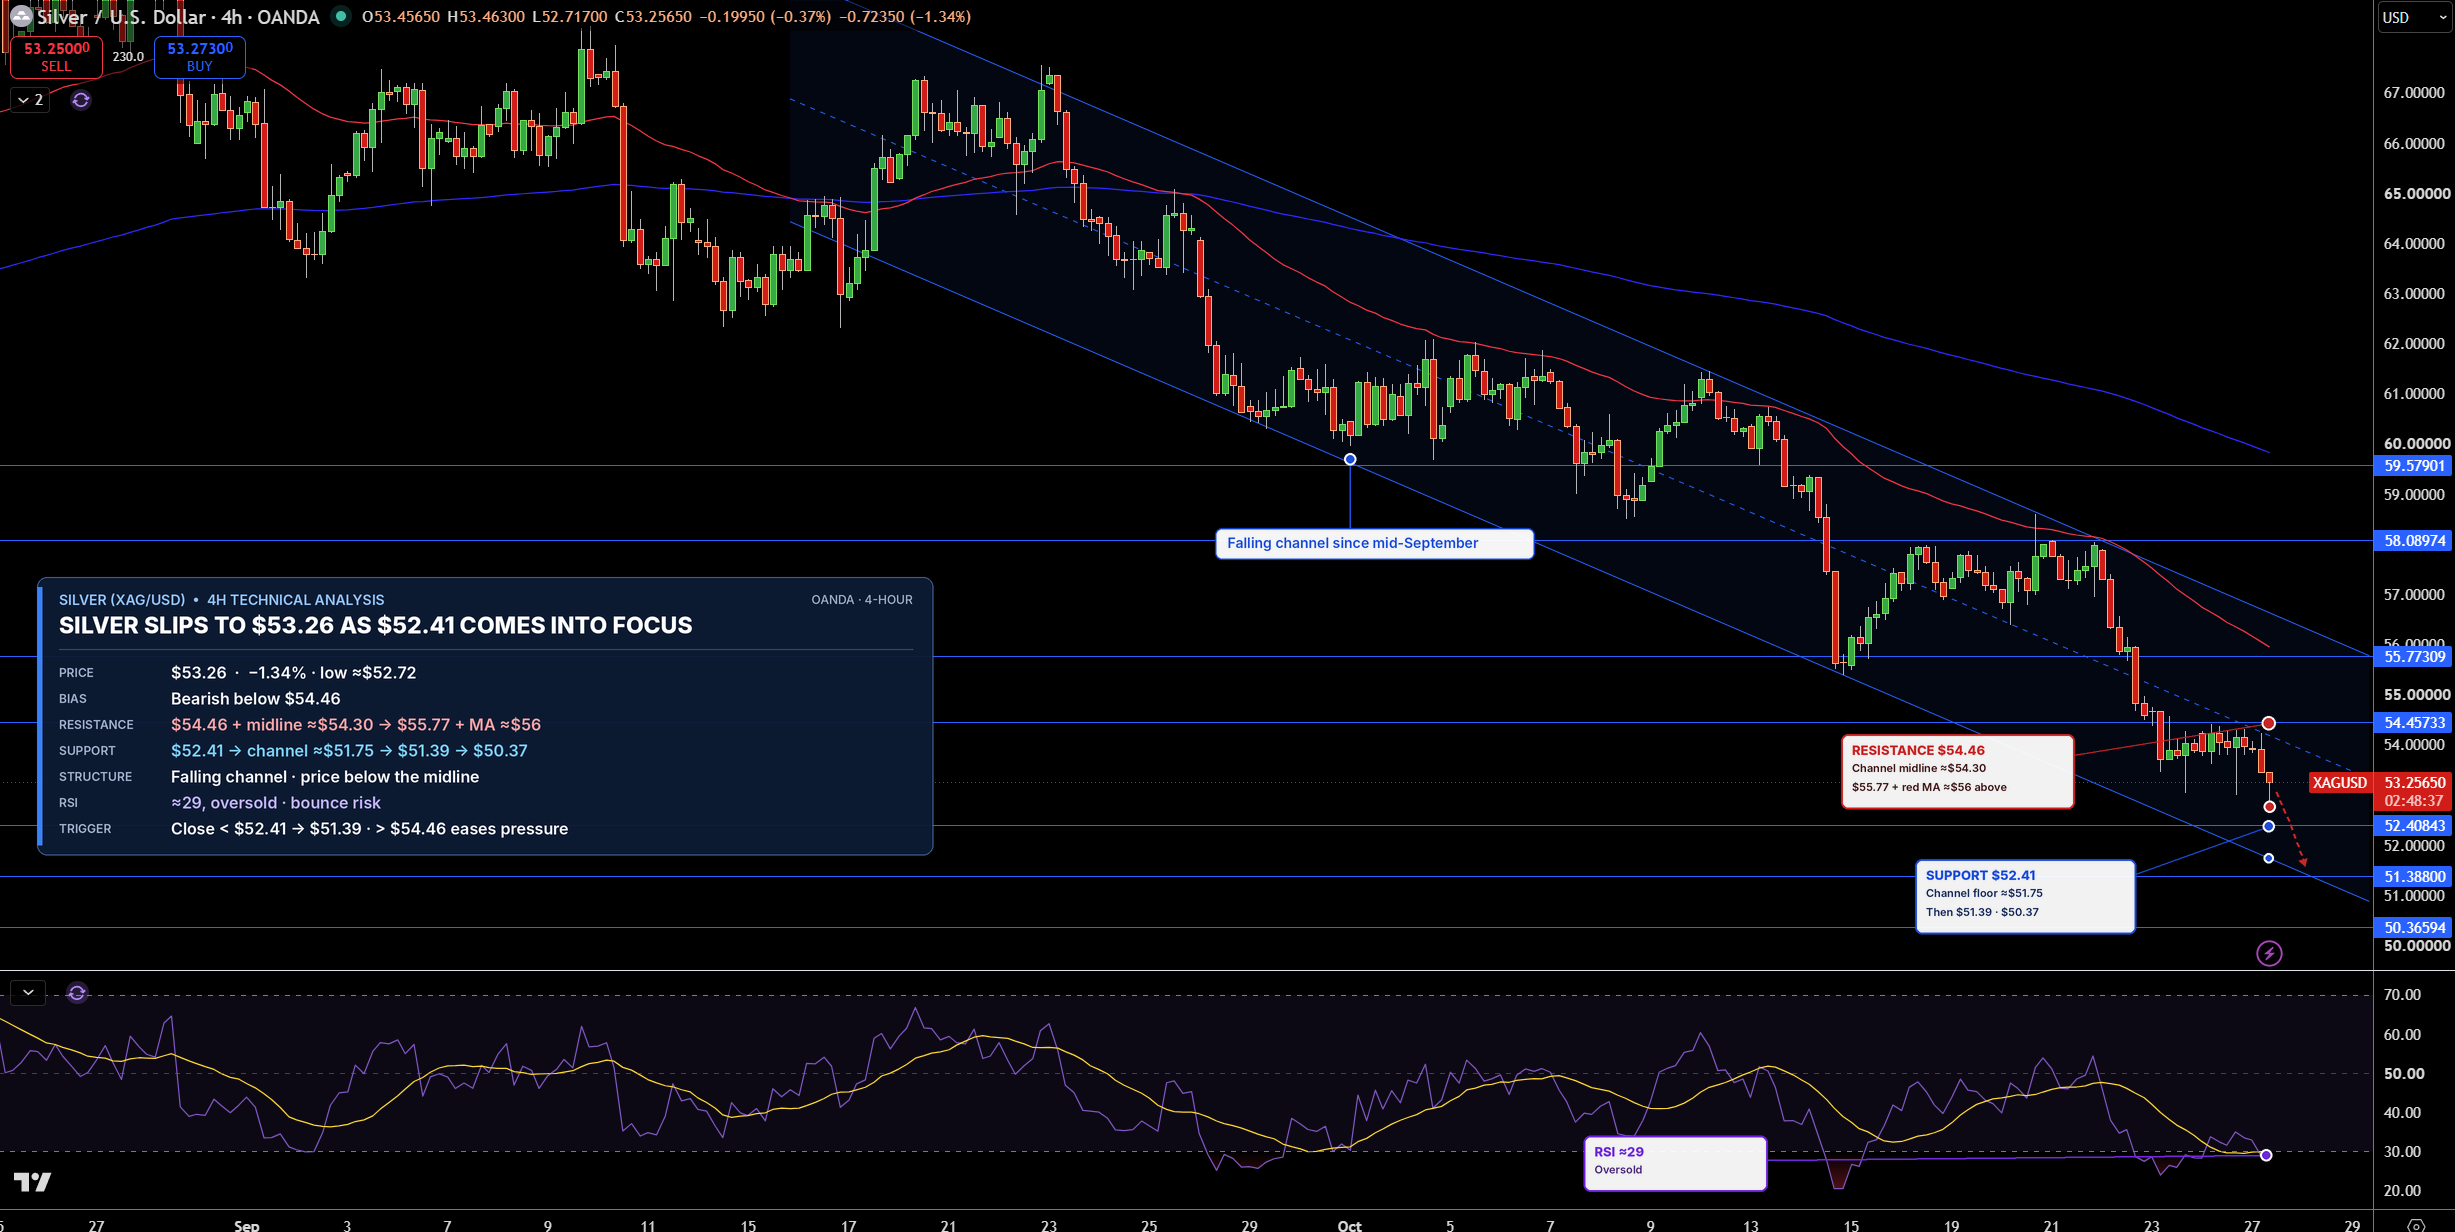The height and width of the screenshot is (1232, 2455).
Task: Collapse the indicator legend showing 2
Action: 30,100
